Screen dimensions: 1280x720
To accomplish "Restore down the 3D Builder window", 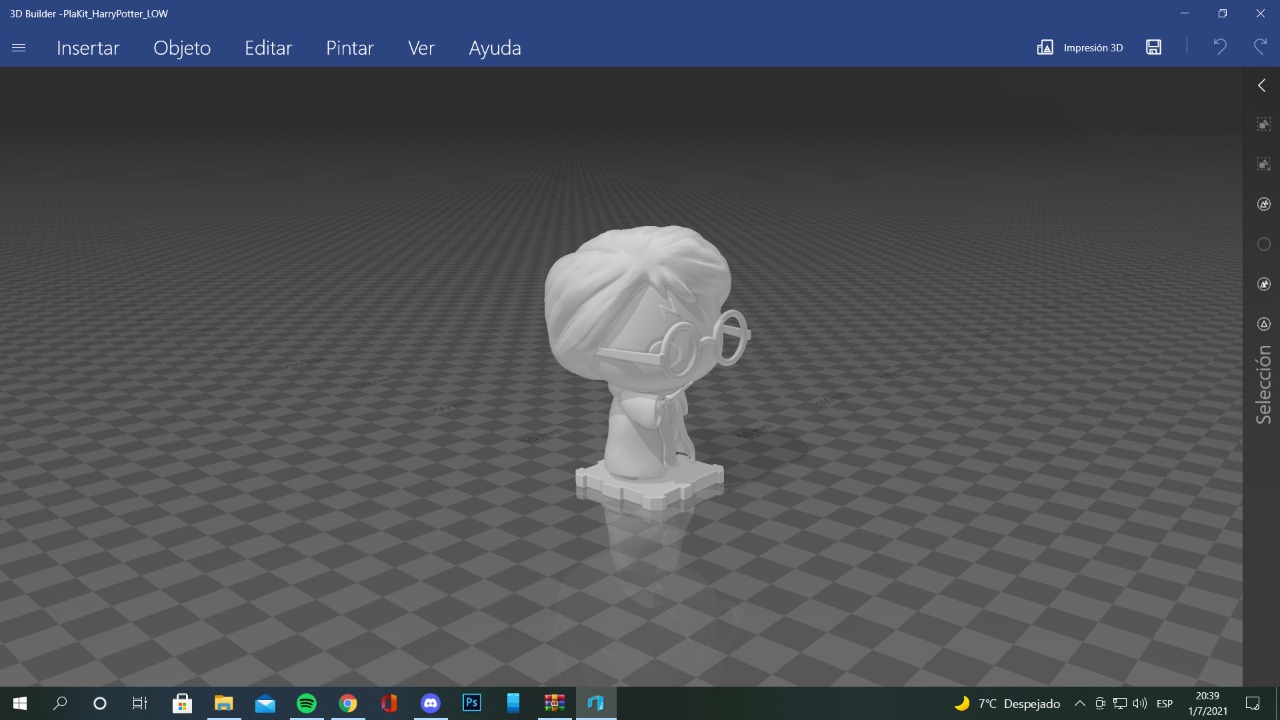I will point(1222,13).
